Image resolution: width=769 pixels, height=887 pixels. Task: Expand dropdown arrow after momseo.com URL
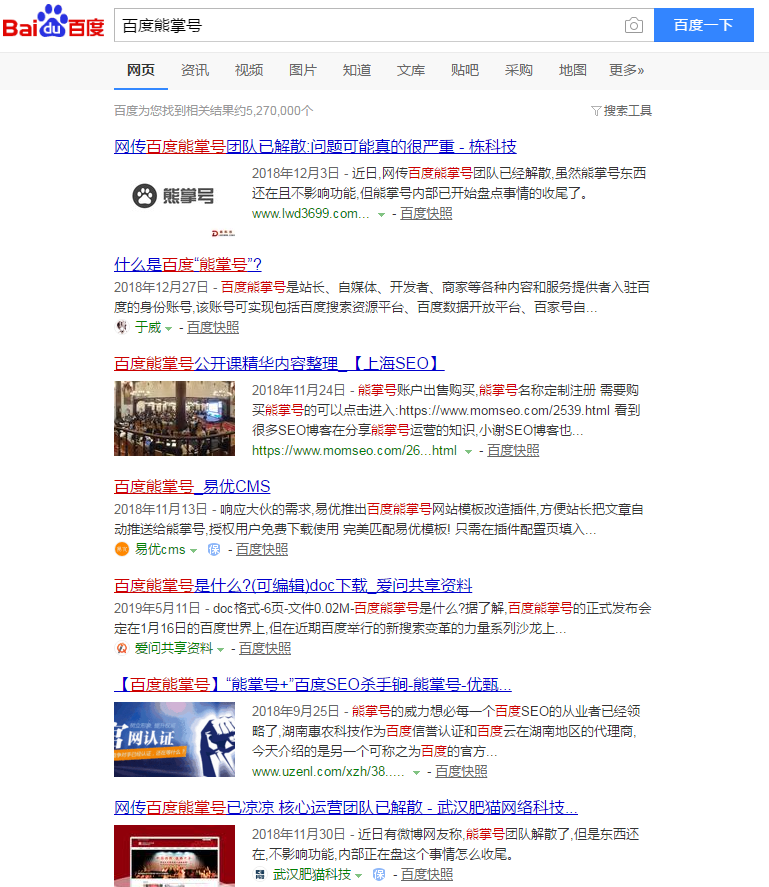[x=469, y=451]
